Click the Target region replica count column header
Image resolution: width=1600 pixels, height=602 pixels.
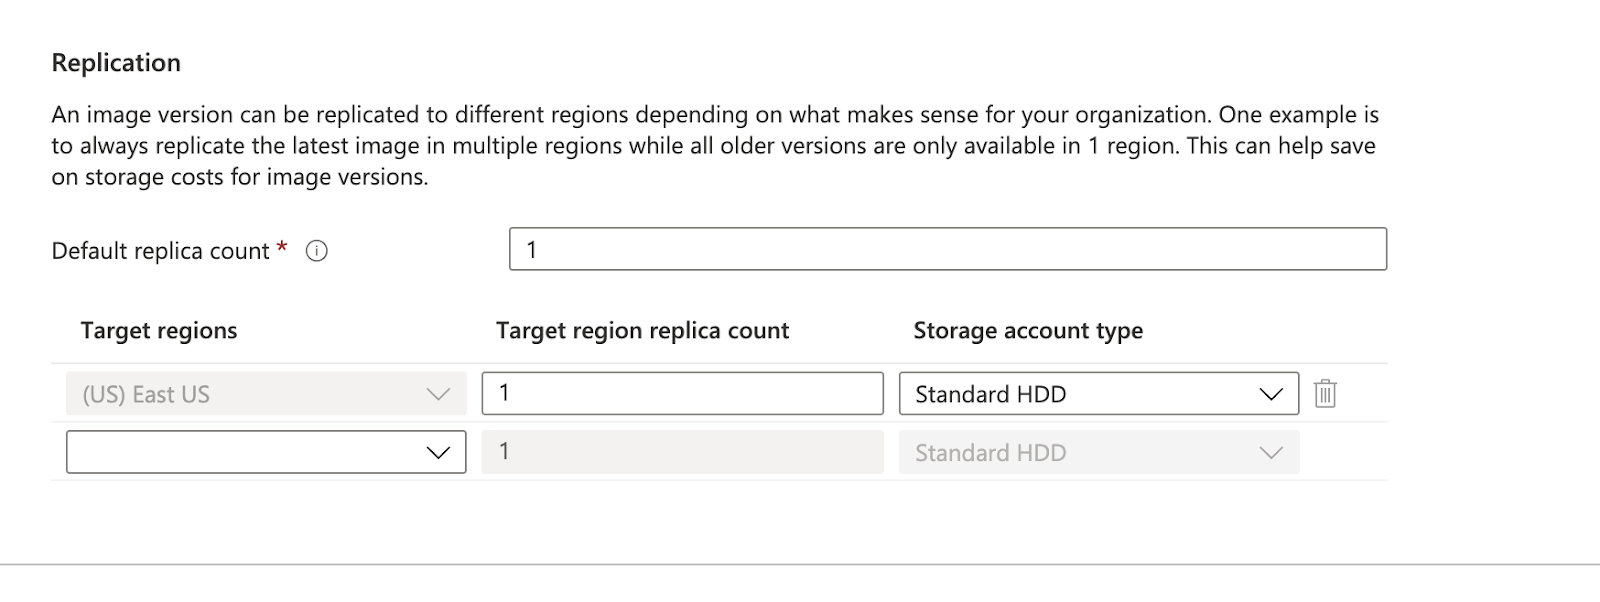[x=643, y=330]
